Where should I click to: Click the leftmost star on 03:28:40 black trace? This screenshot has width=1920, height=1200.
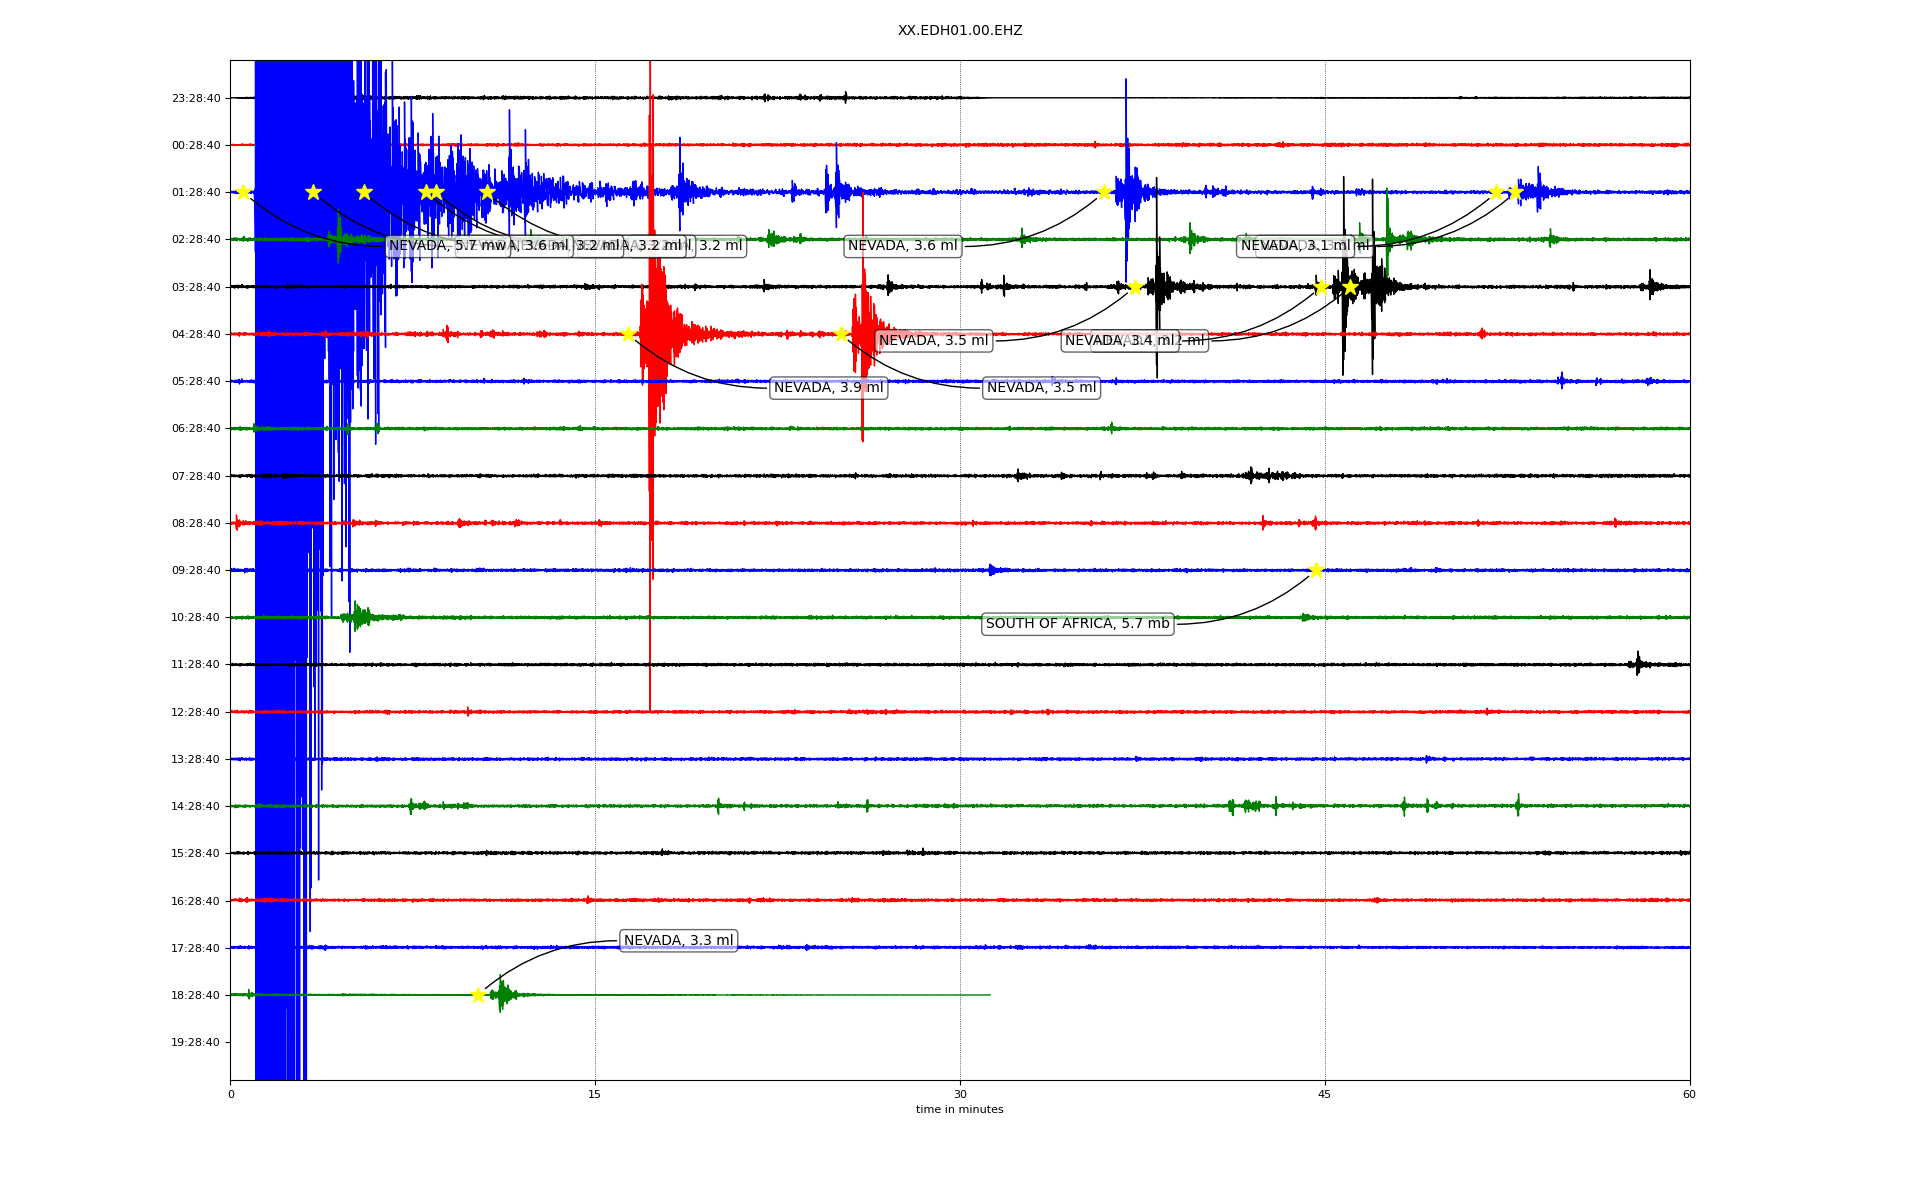coord(1135,287)
